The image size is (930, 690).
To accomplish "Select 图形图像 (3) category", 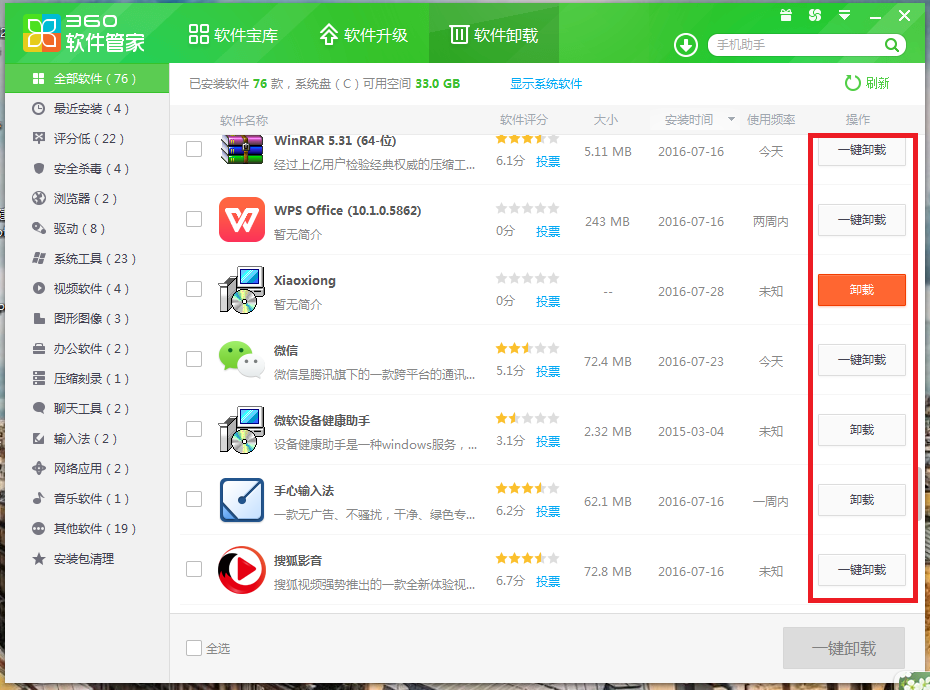I will (x=87, y=319).
